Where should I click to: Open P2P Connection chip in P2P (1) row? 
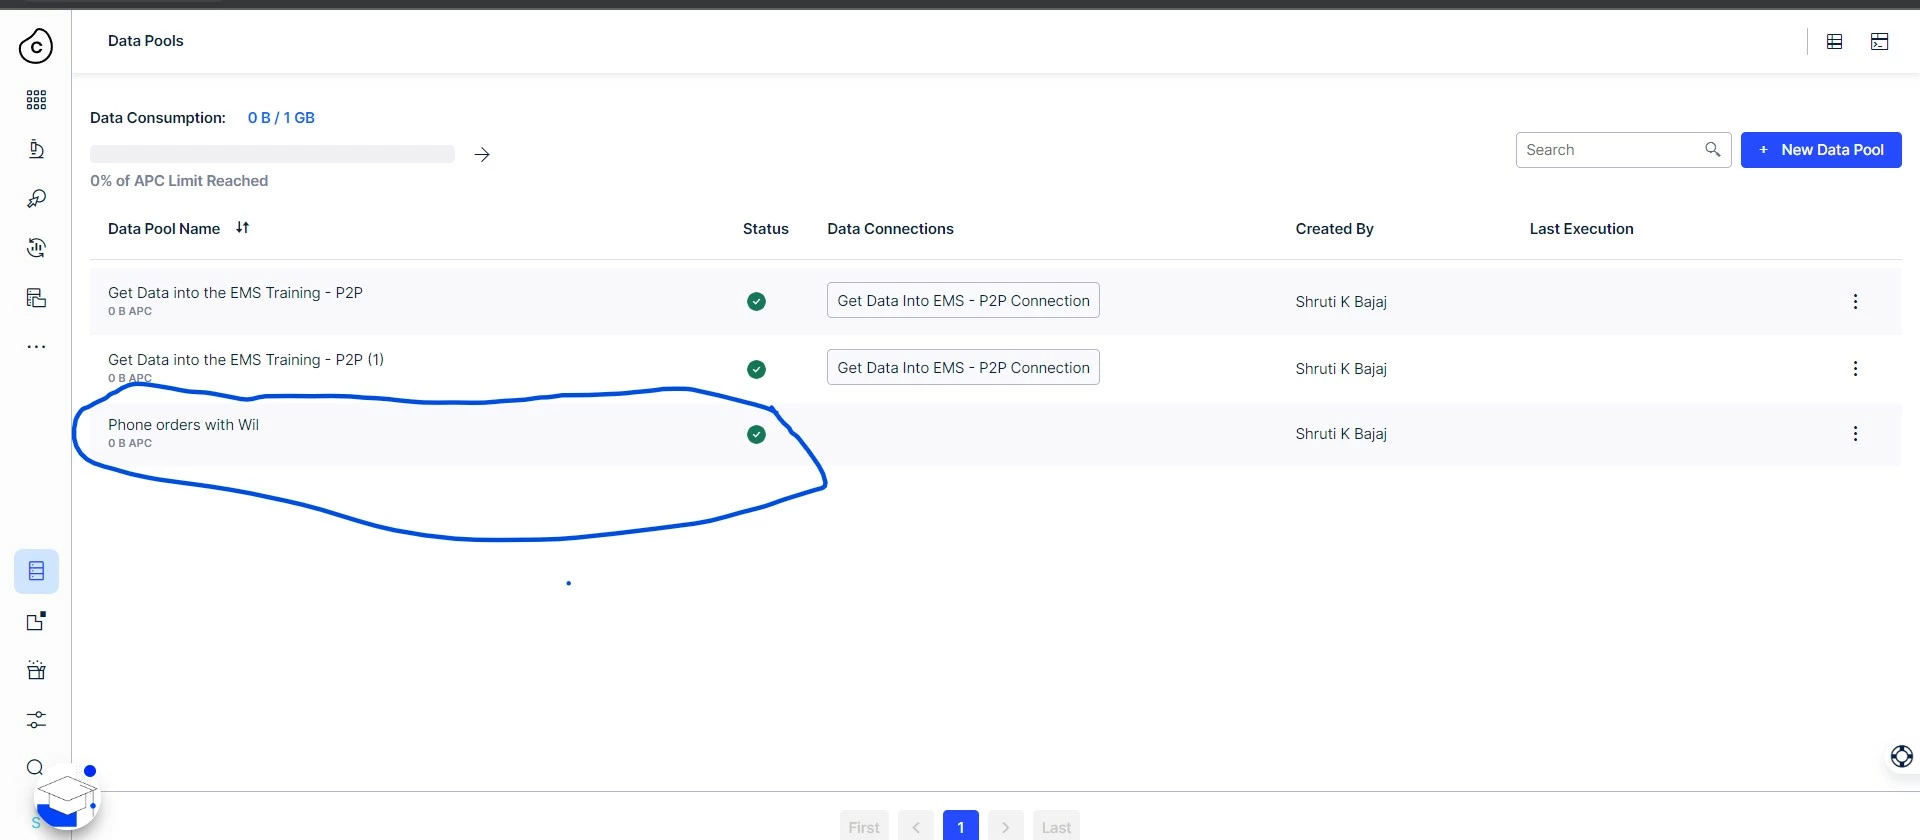click(x=963, y=367)
